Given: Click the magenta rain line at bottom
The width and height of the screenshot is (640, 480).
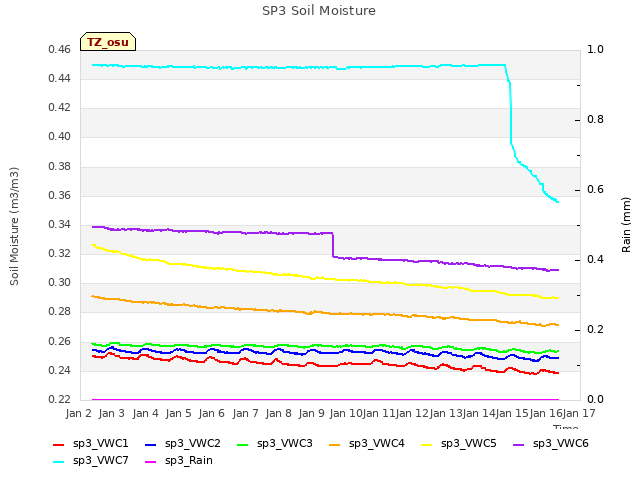Looking at the screenshot, I should [x=325, y=400].
